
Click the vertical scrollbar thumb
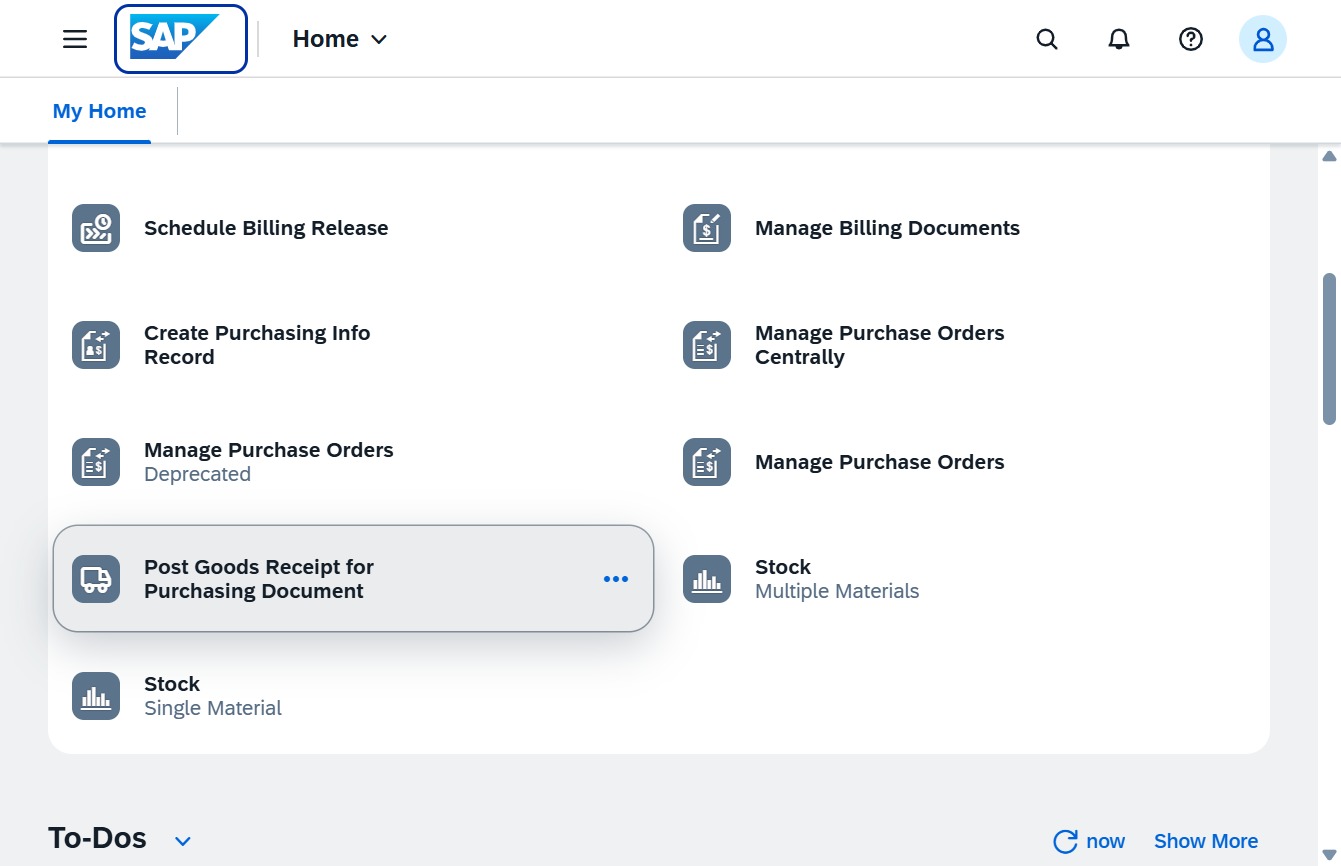[x=1329, y=349]
